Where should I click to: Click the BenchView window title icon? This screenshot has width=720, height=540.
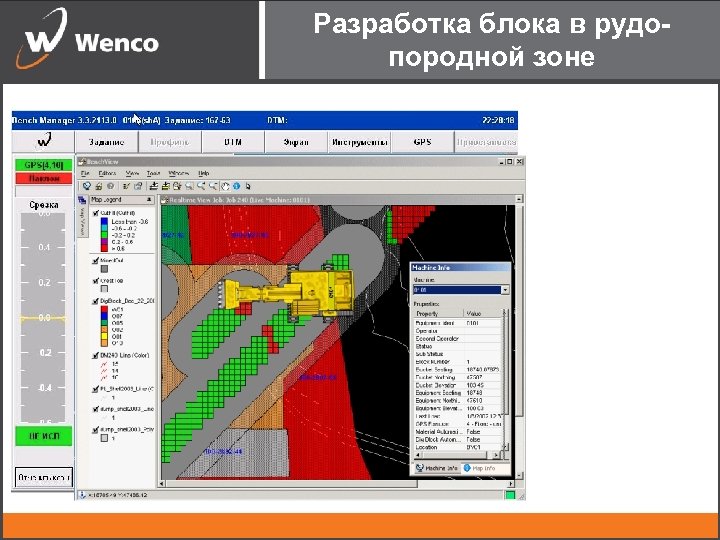[x=82, y=162]
